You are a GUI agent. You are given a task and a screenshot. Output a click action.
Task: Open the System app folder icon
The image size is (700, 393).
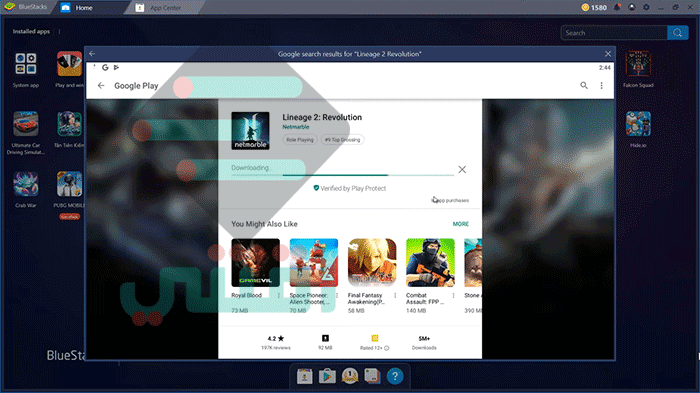click(25, 63)
